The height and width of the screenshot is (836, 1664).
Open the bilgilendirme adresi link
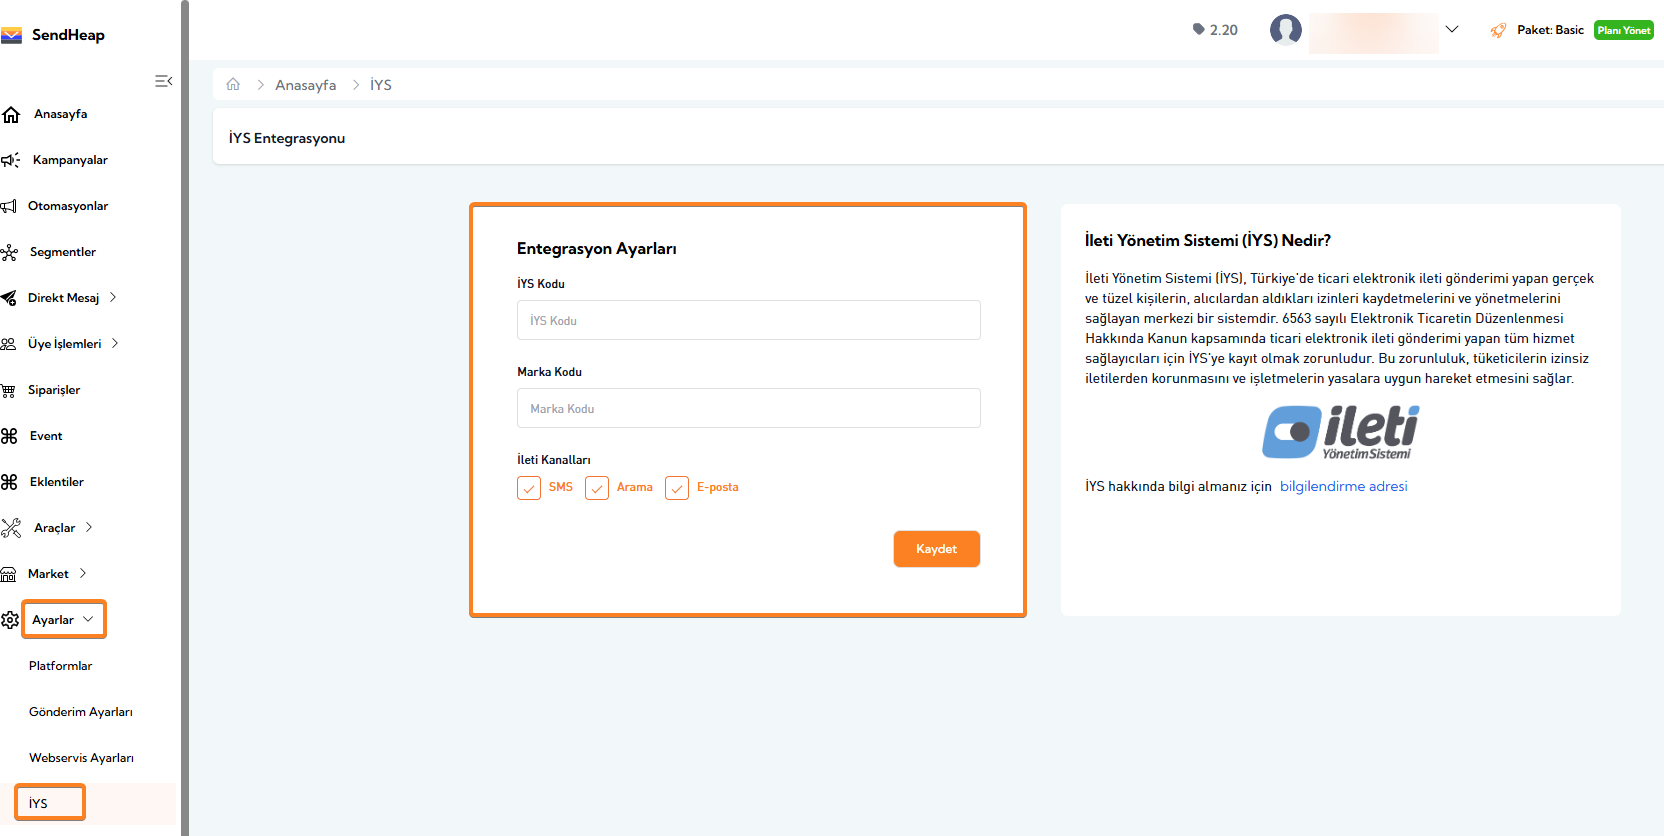tap(1343, 487)
